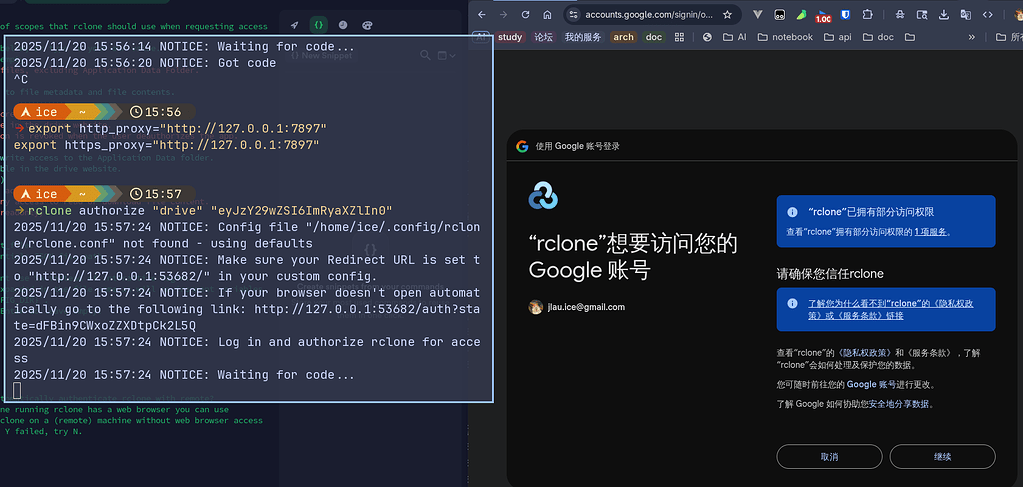Click the '15:57' prompt time badge
The height and width of the screenshot is (487, 1023).
(x=156, y=194)
